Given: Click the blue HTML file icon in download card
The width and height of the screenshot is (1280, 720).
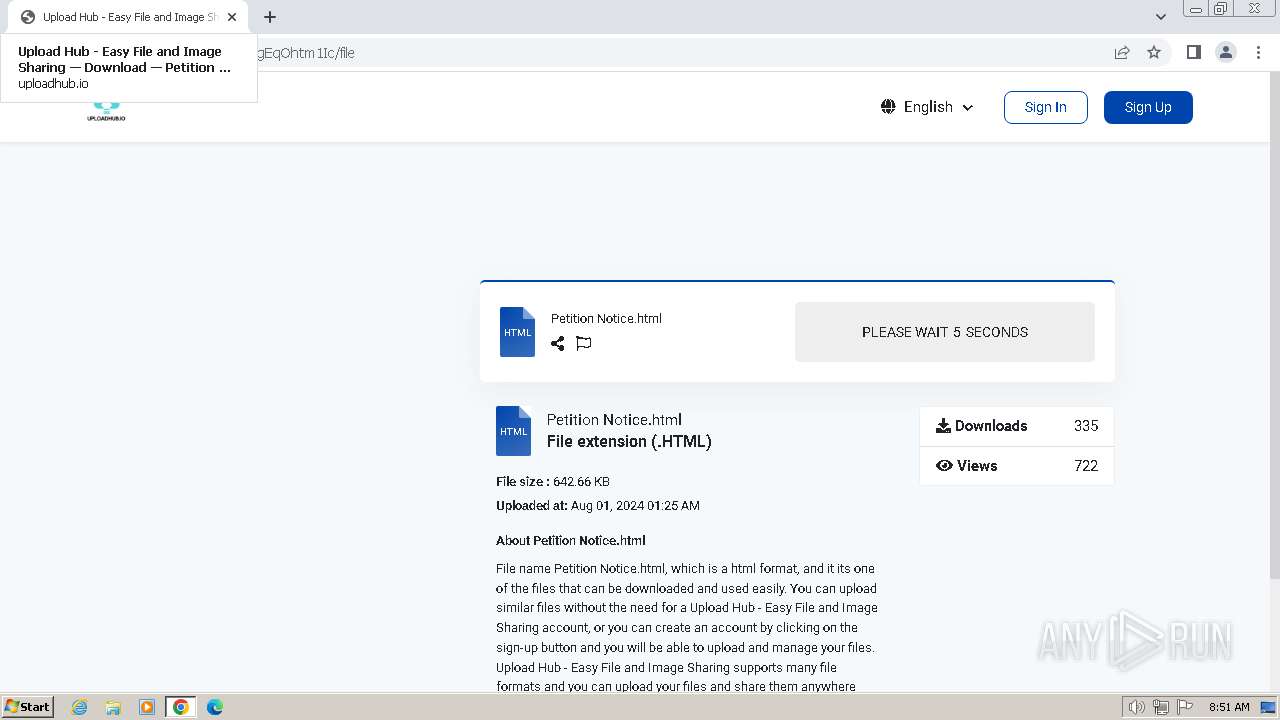Looking at the screenshot, I should (517, 332).
